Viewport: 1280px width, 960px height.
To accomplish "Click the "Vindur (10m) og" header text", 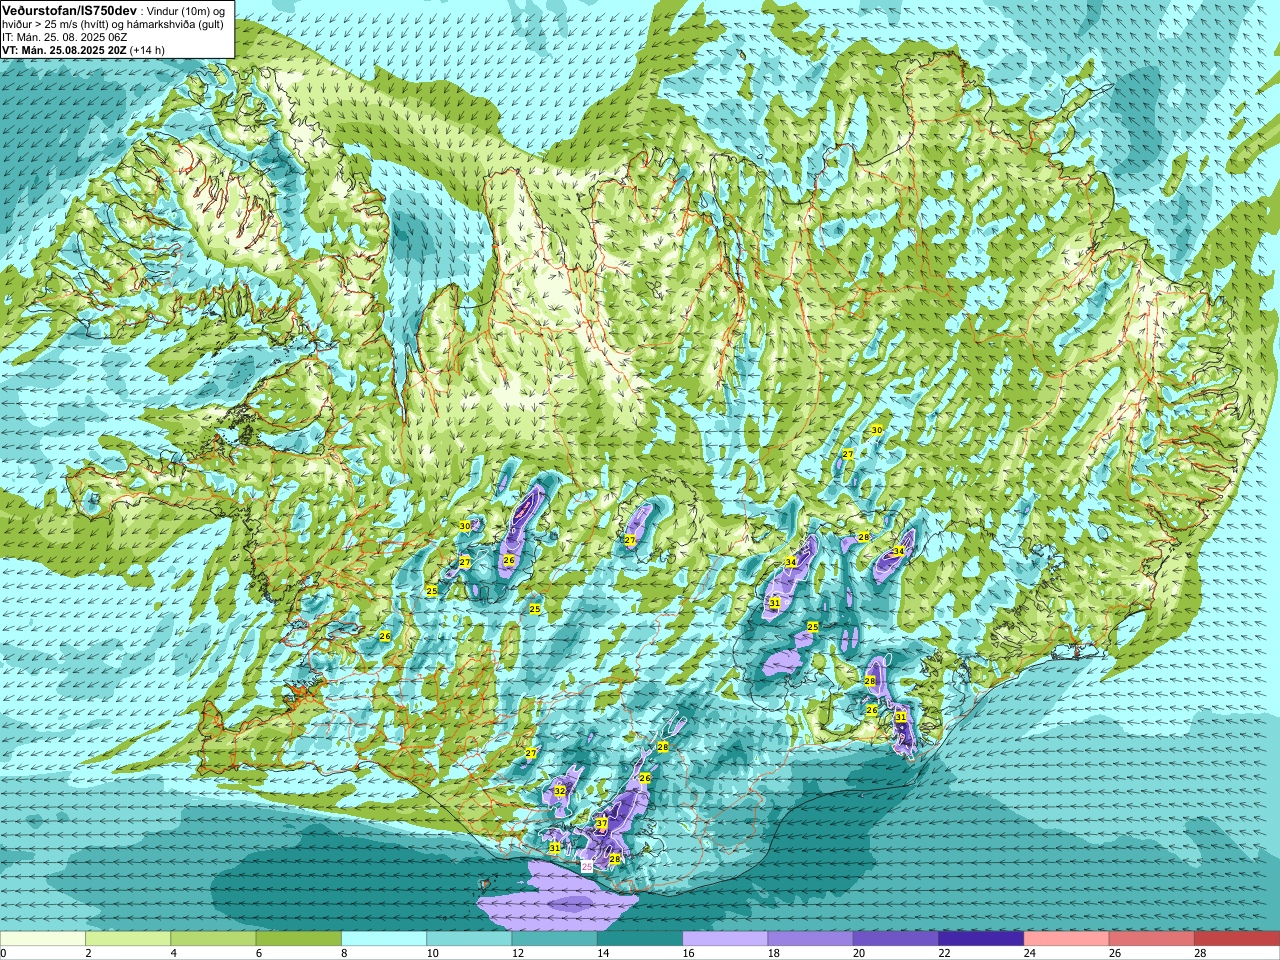I will pos(186,10).
